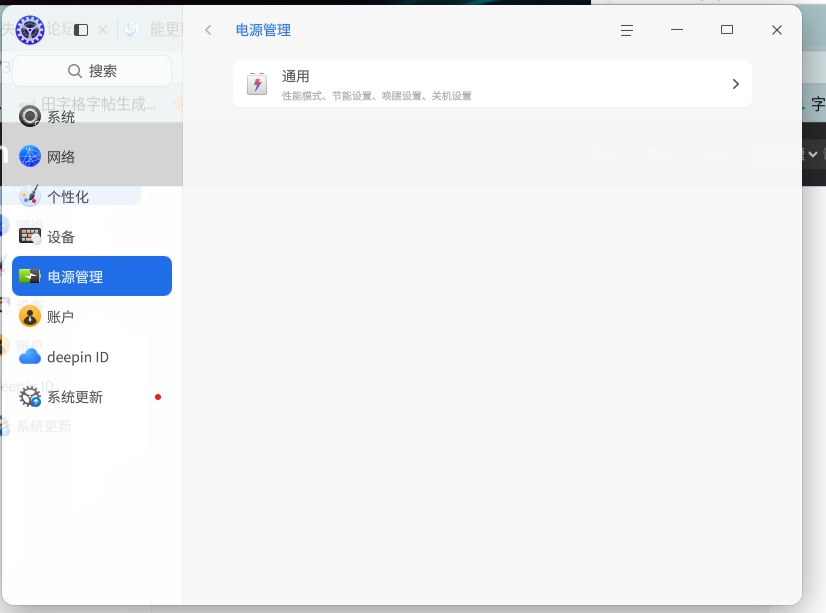
Task: Open the deepin ID sidebar label
Action: click(78, 357)
